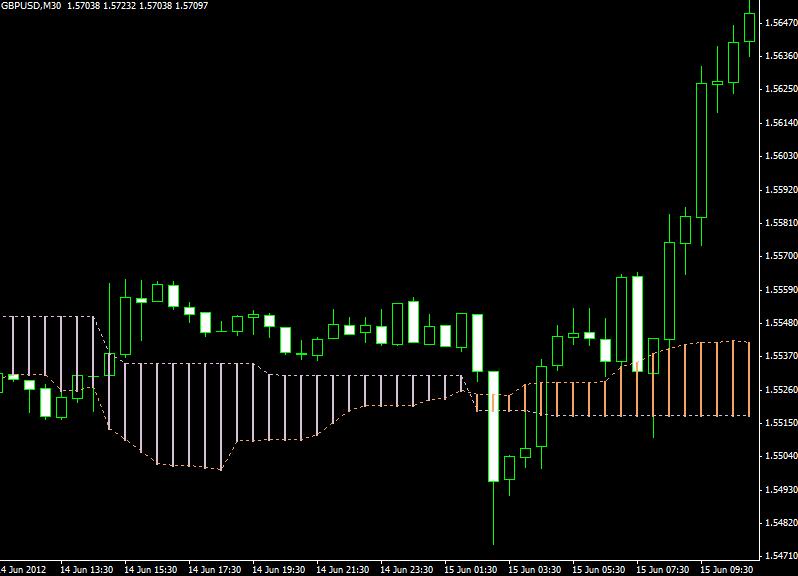
Task: Select the 1.55590 price level label
Action: 781,290
